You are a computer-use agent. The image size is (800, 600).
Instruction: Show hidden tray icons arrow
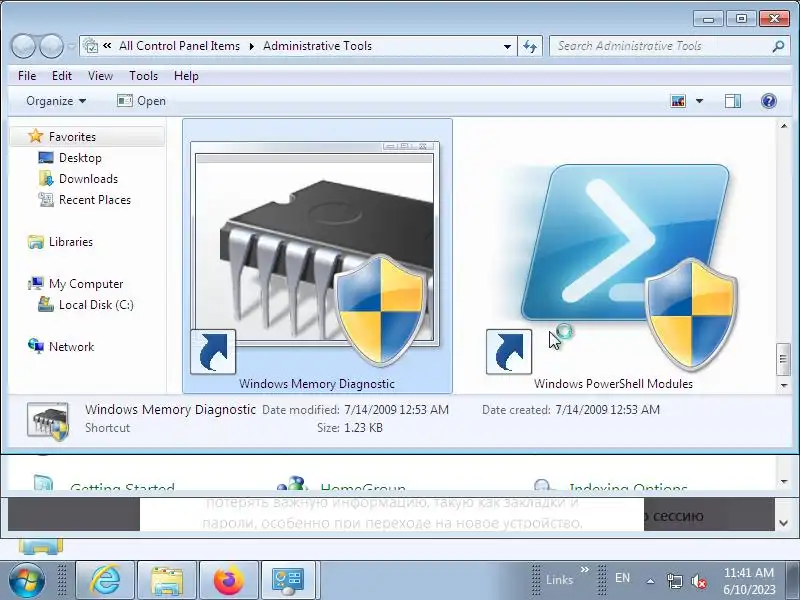[651, 581]
